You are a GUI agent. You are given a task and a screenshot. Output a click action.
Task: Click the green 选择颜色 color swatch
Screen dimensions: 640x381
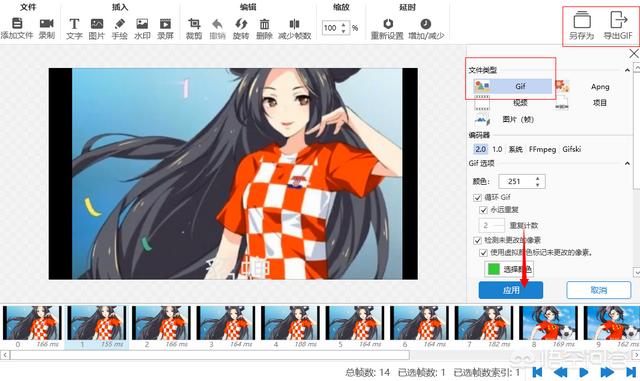tap(494, 269)
